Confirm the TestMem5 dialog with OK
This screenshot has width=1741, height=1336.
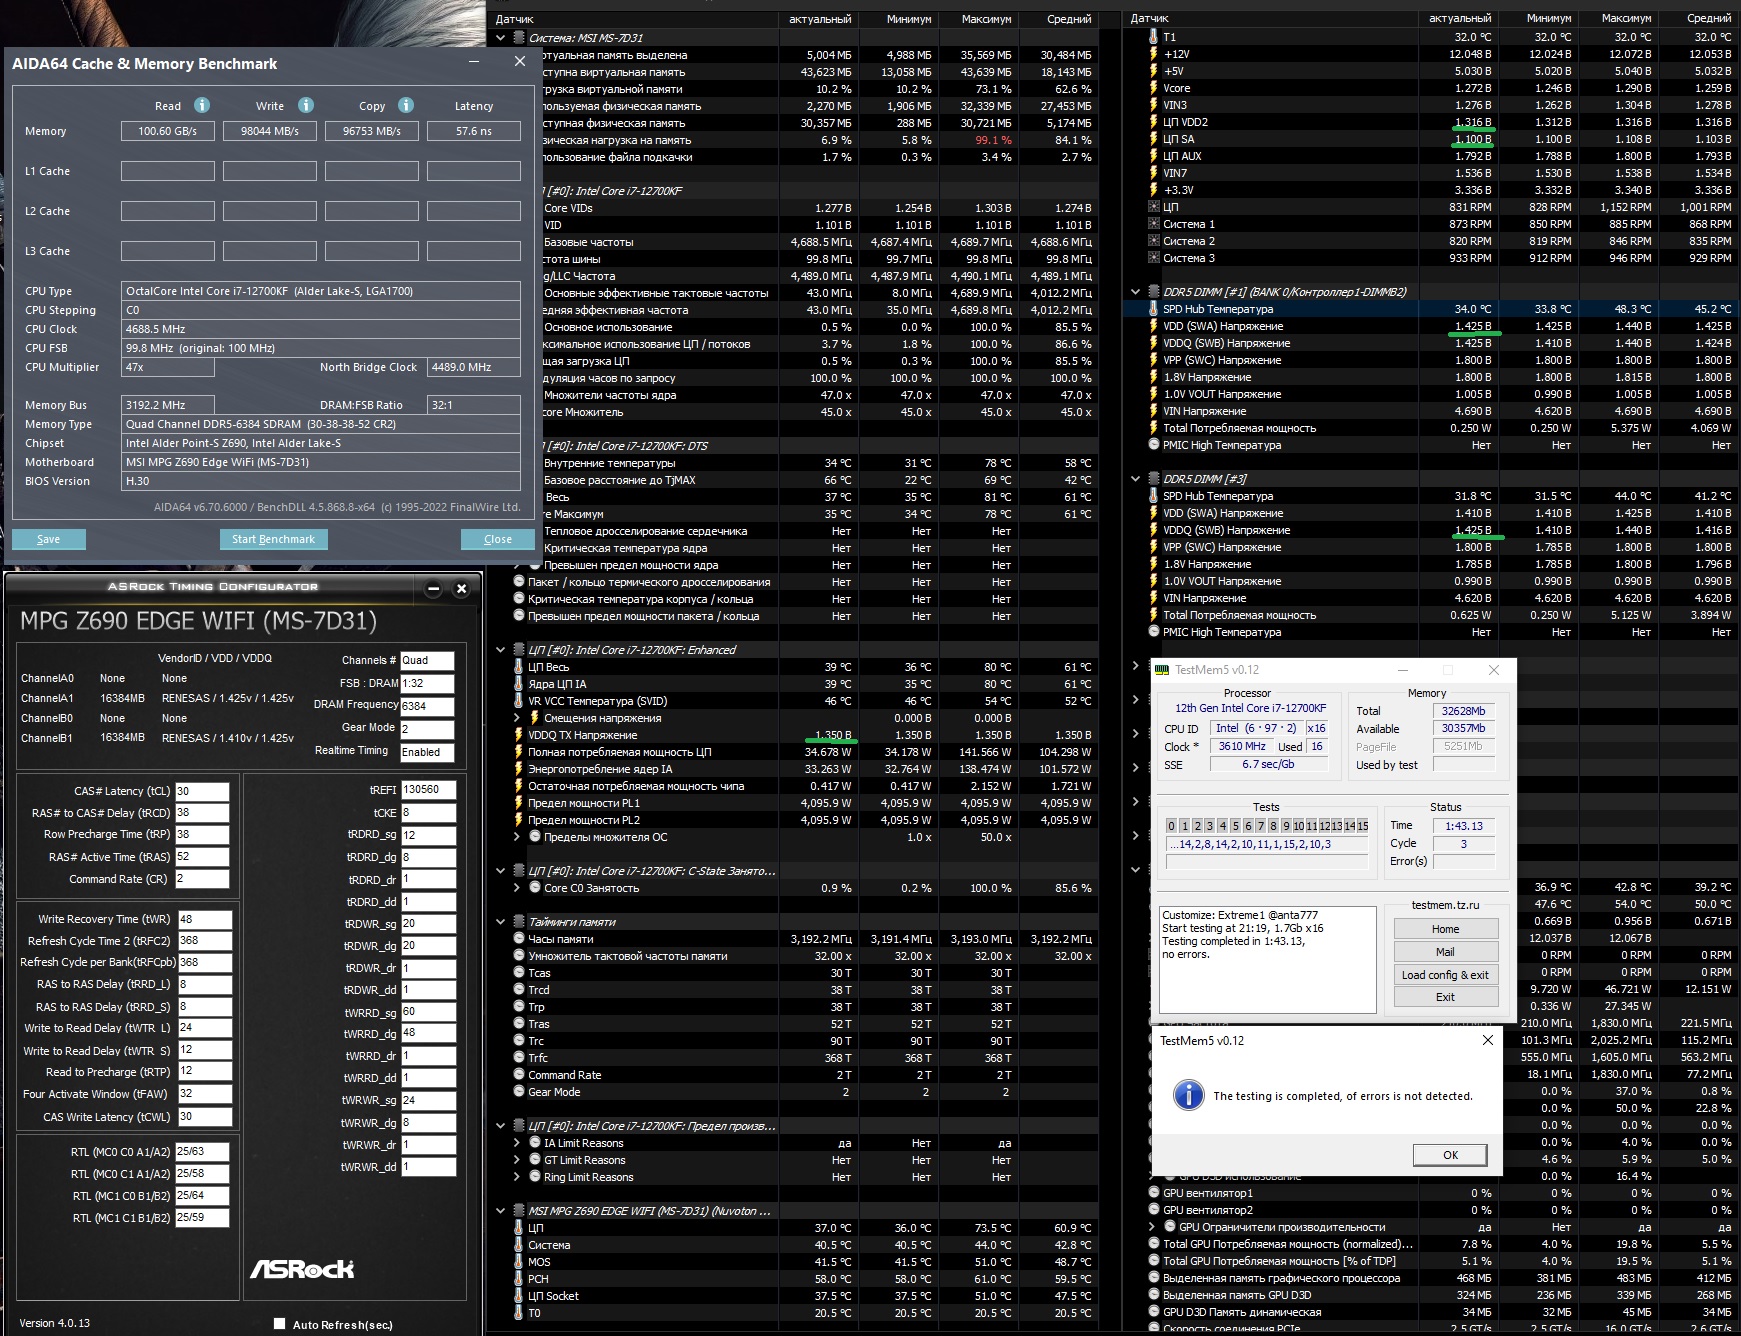pyautogui.click(x=1450, y=1155)
